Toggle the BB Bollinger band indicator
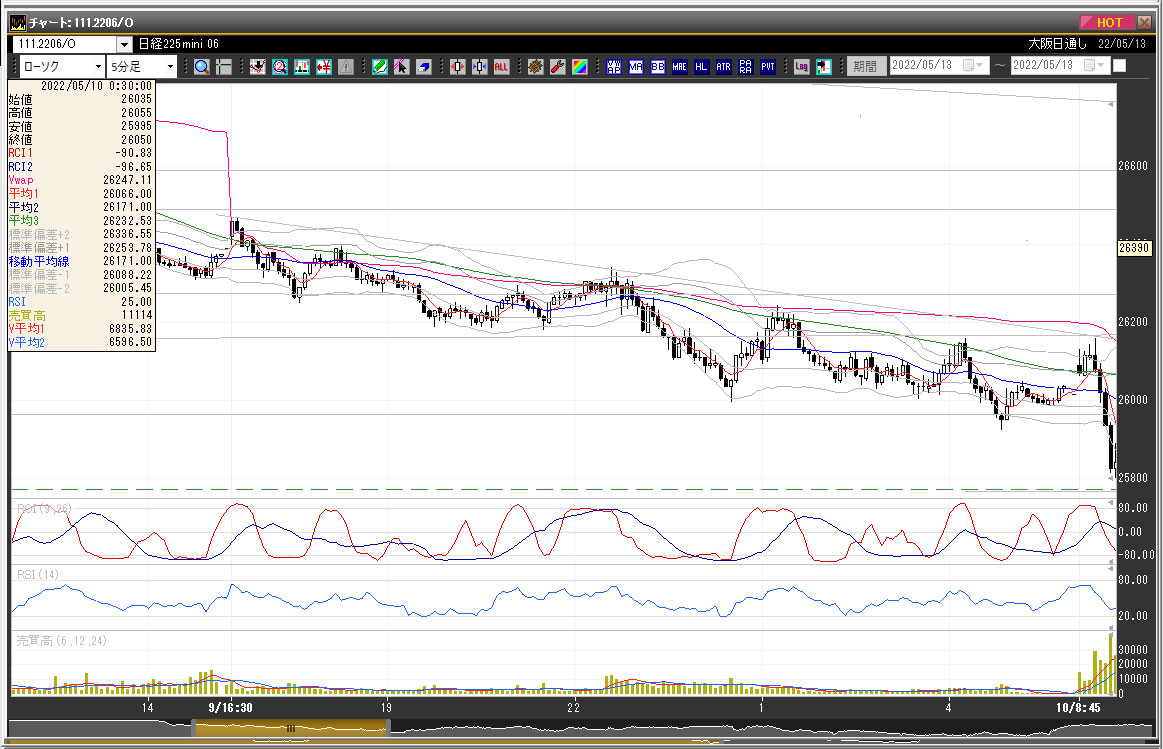 click(657, 67)
